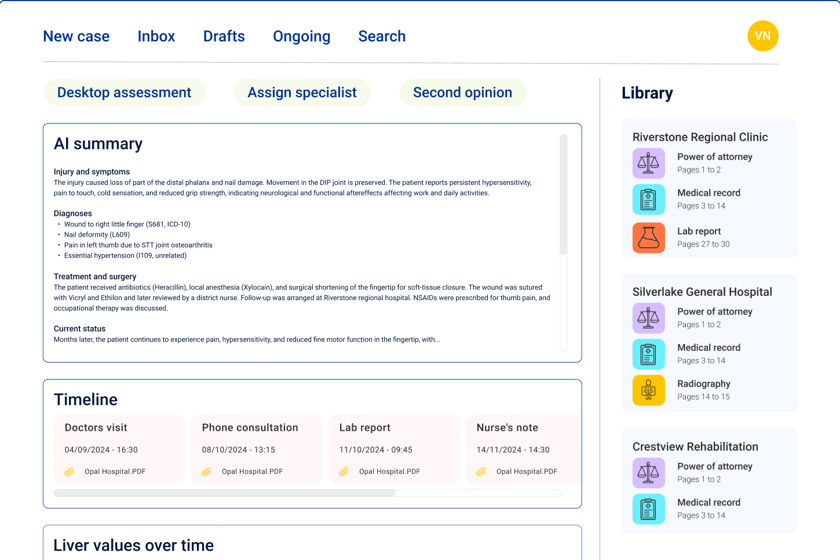
Task: Click Riverstone 'Medical record' label
Action: pyautogui.click(x=709, y=192)
